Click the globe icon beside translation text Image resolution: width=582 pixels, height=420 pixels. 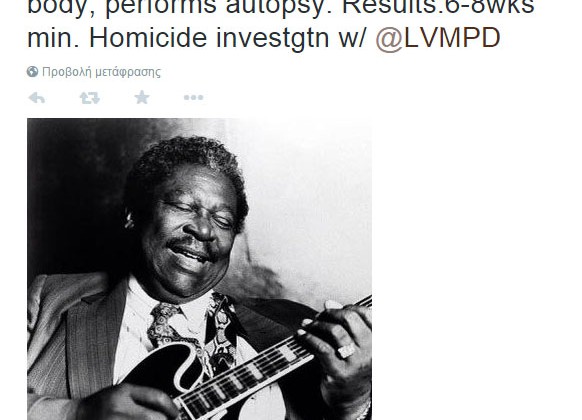(x=32, y=72)
